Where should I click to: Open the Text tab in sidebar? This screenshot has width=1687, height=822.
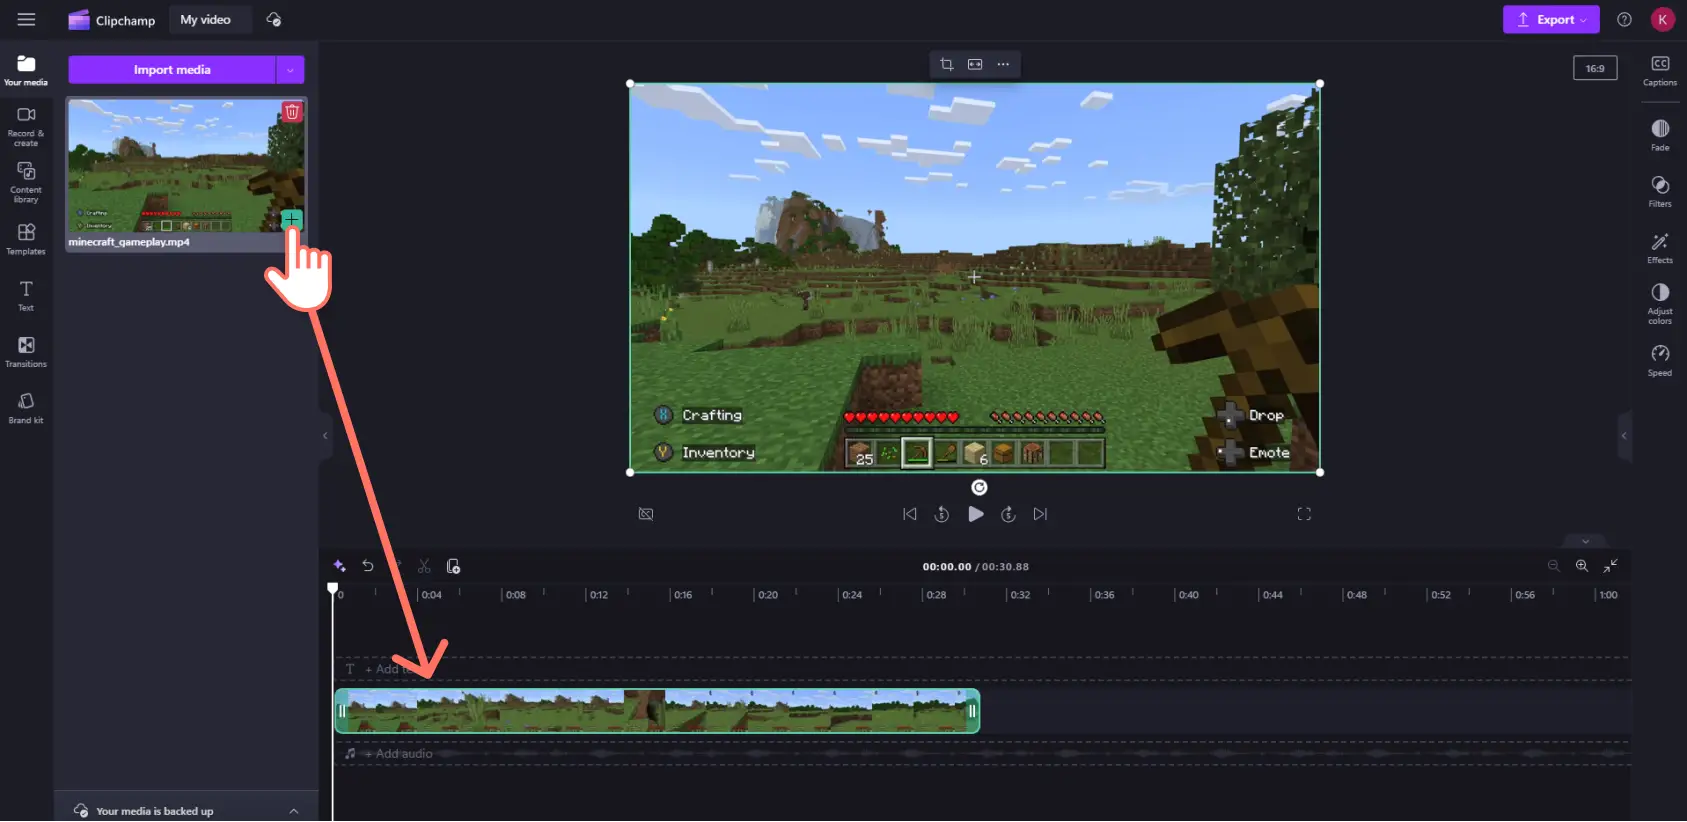[x=26, y=296]
